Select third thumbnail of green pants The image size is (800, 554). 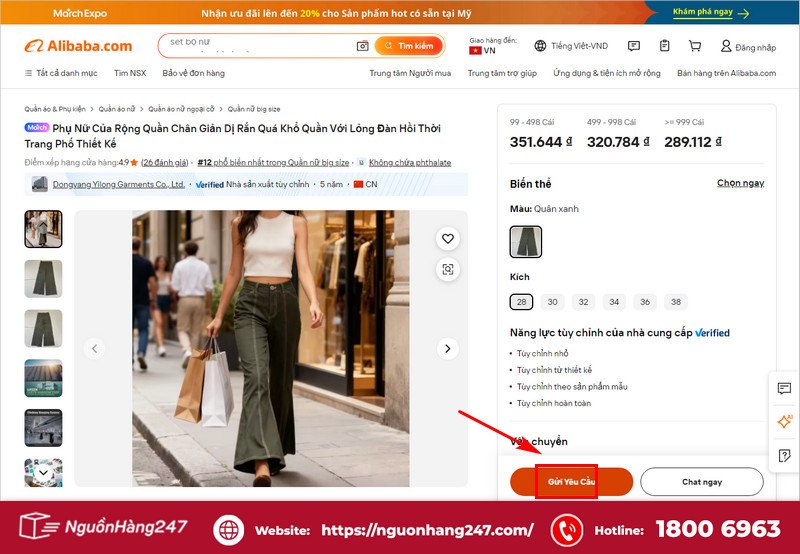point(43,328)
